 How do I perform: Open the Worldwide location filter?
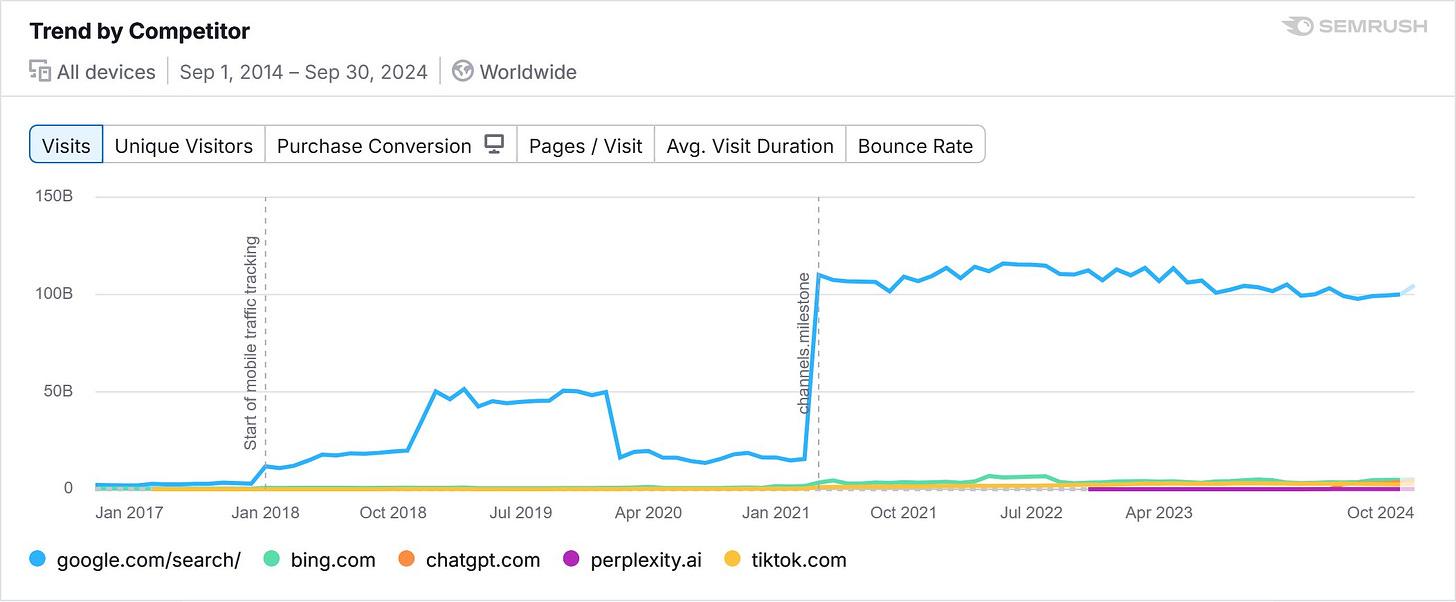click(x=528, y=72)
